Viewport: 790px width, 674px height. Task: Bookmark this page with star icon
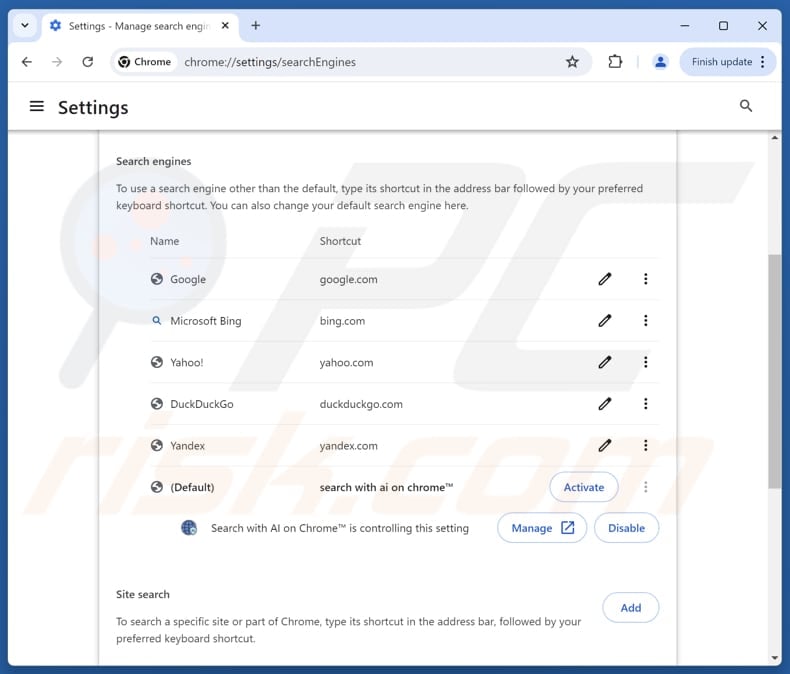572,62
